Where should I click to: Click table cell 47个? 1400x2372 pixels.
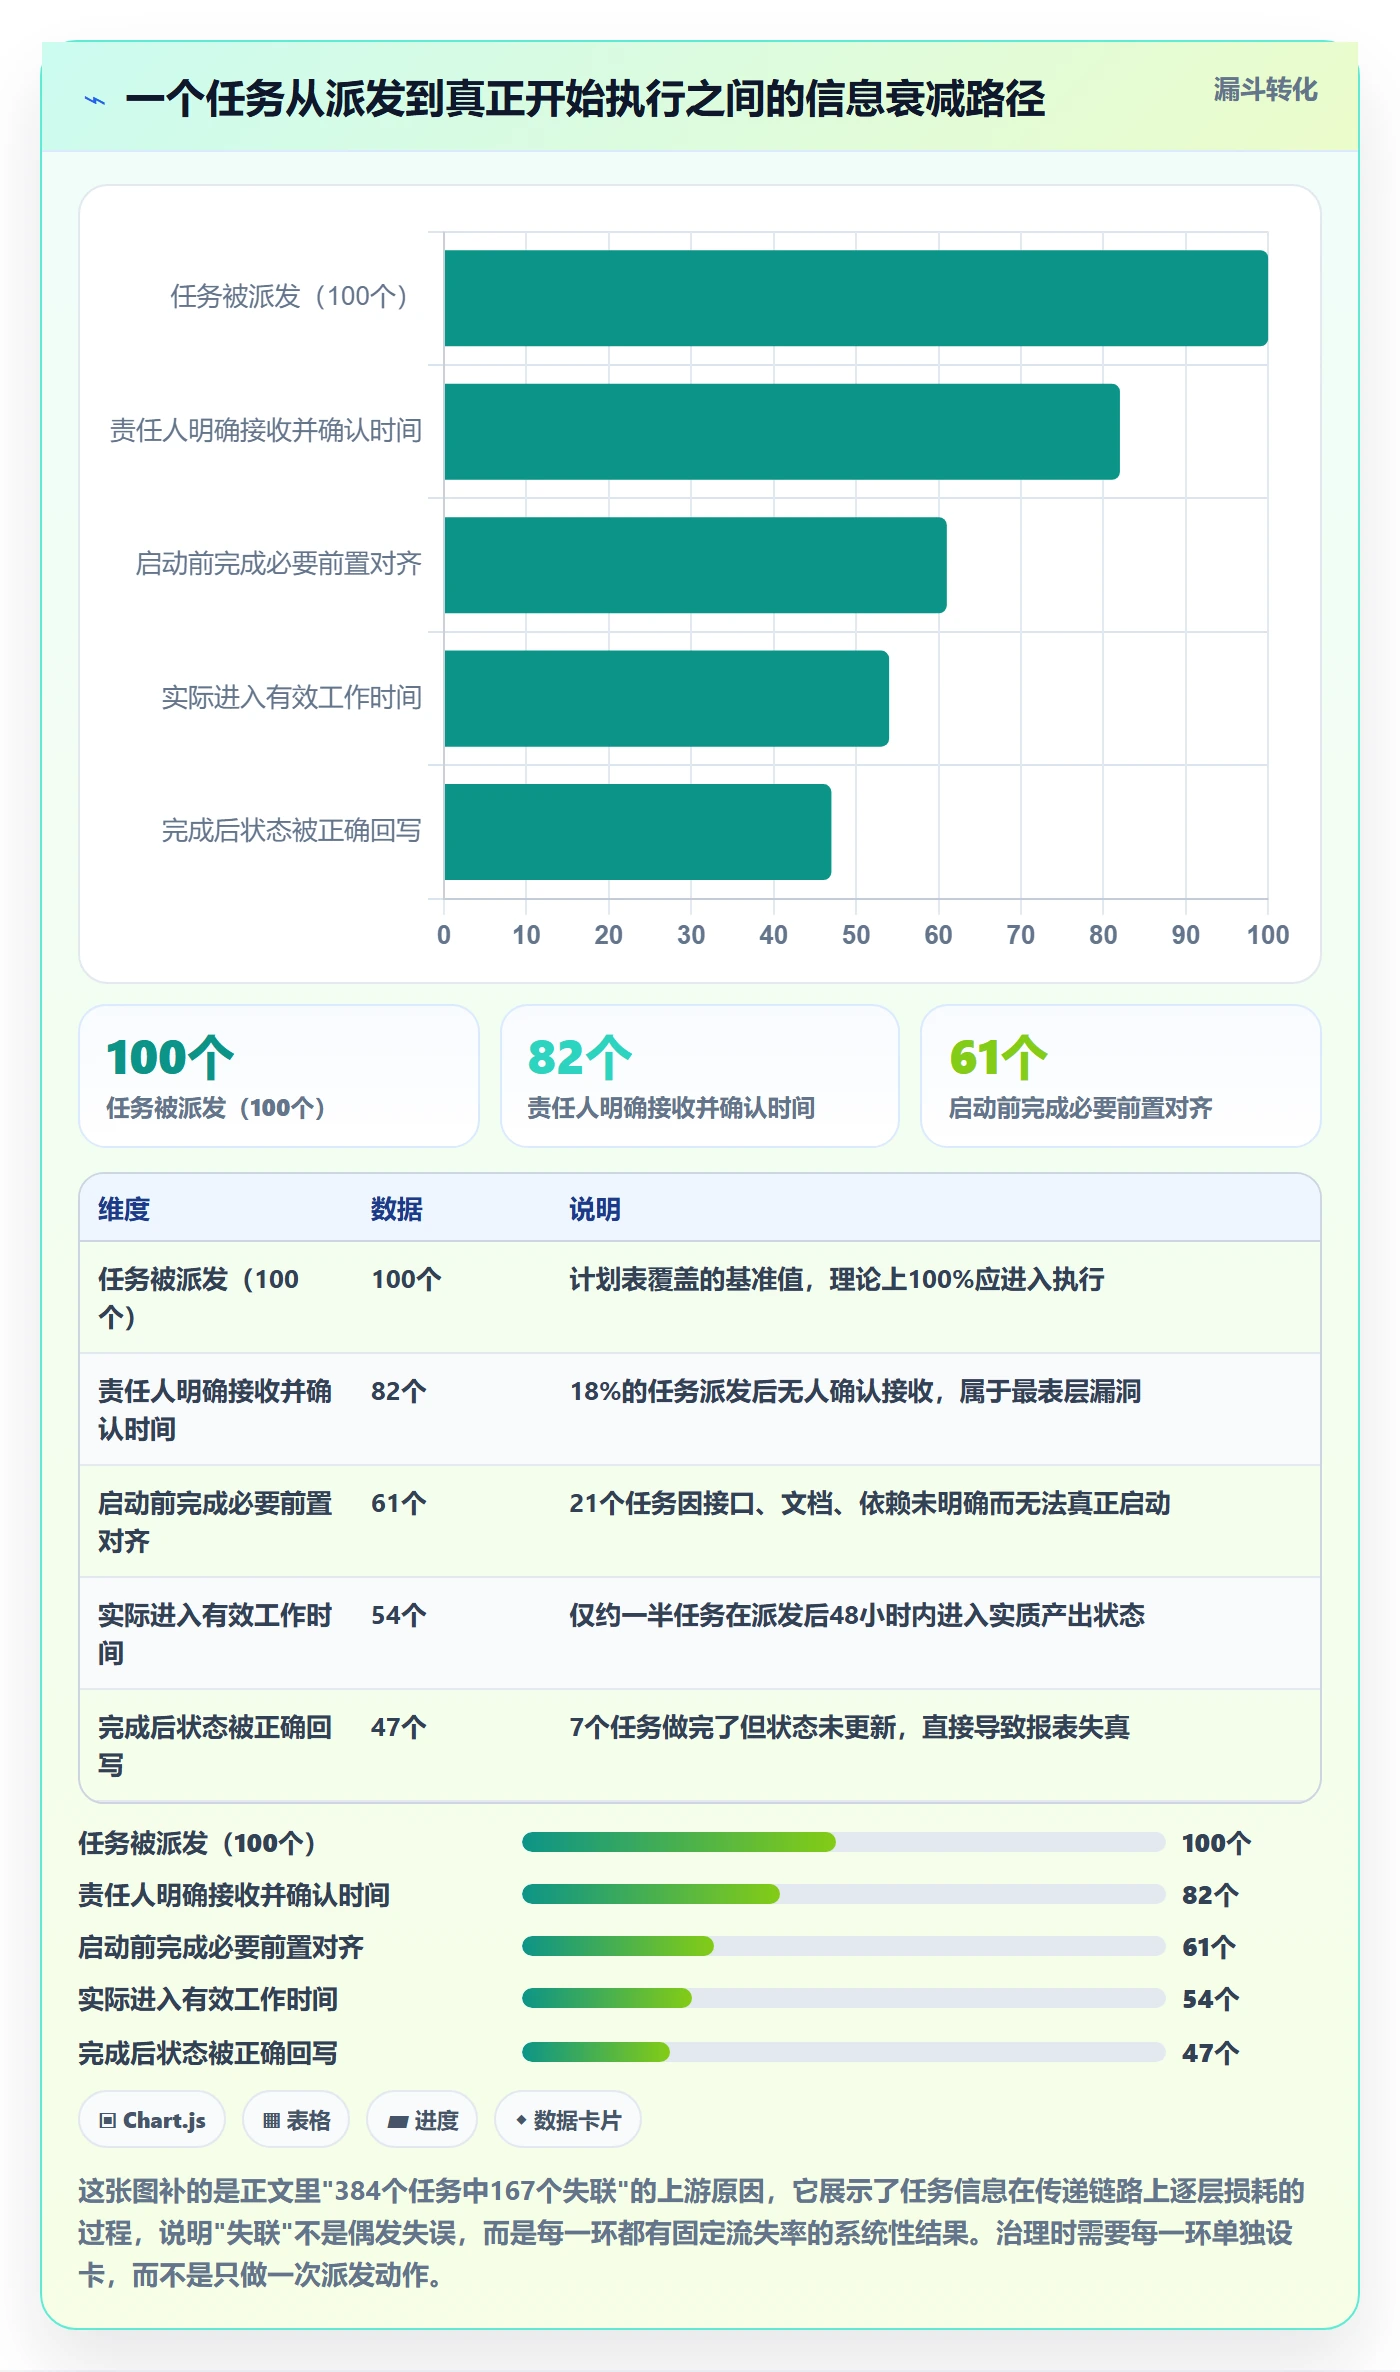point(399,1727)
